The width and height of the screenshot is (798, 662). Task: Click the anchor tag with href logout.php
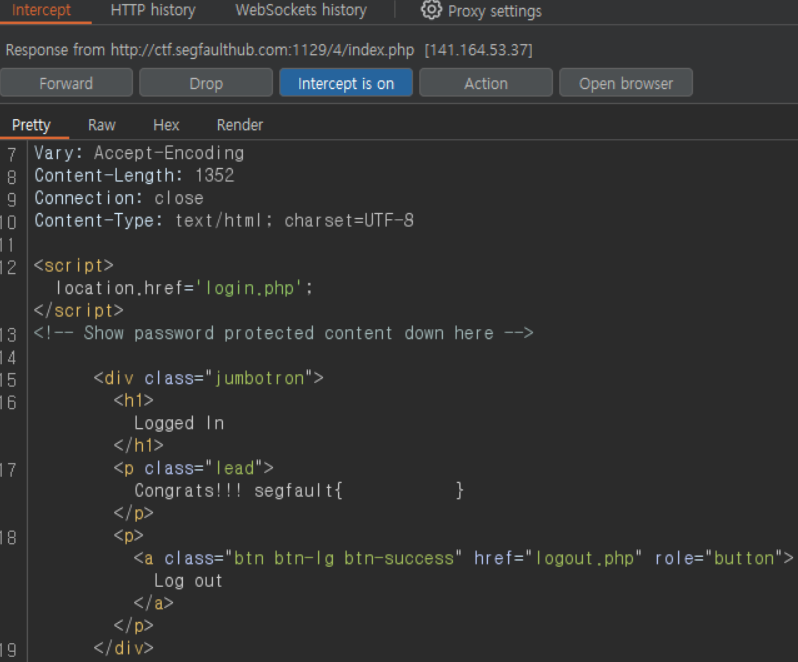point(463,558)
